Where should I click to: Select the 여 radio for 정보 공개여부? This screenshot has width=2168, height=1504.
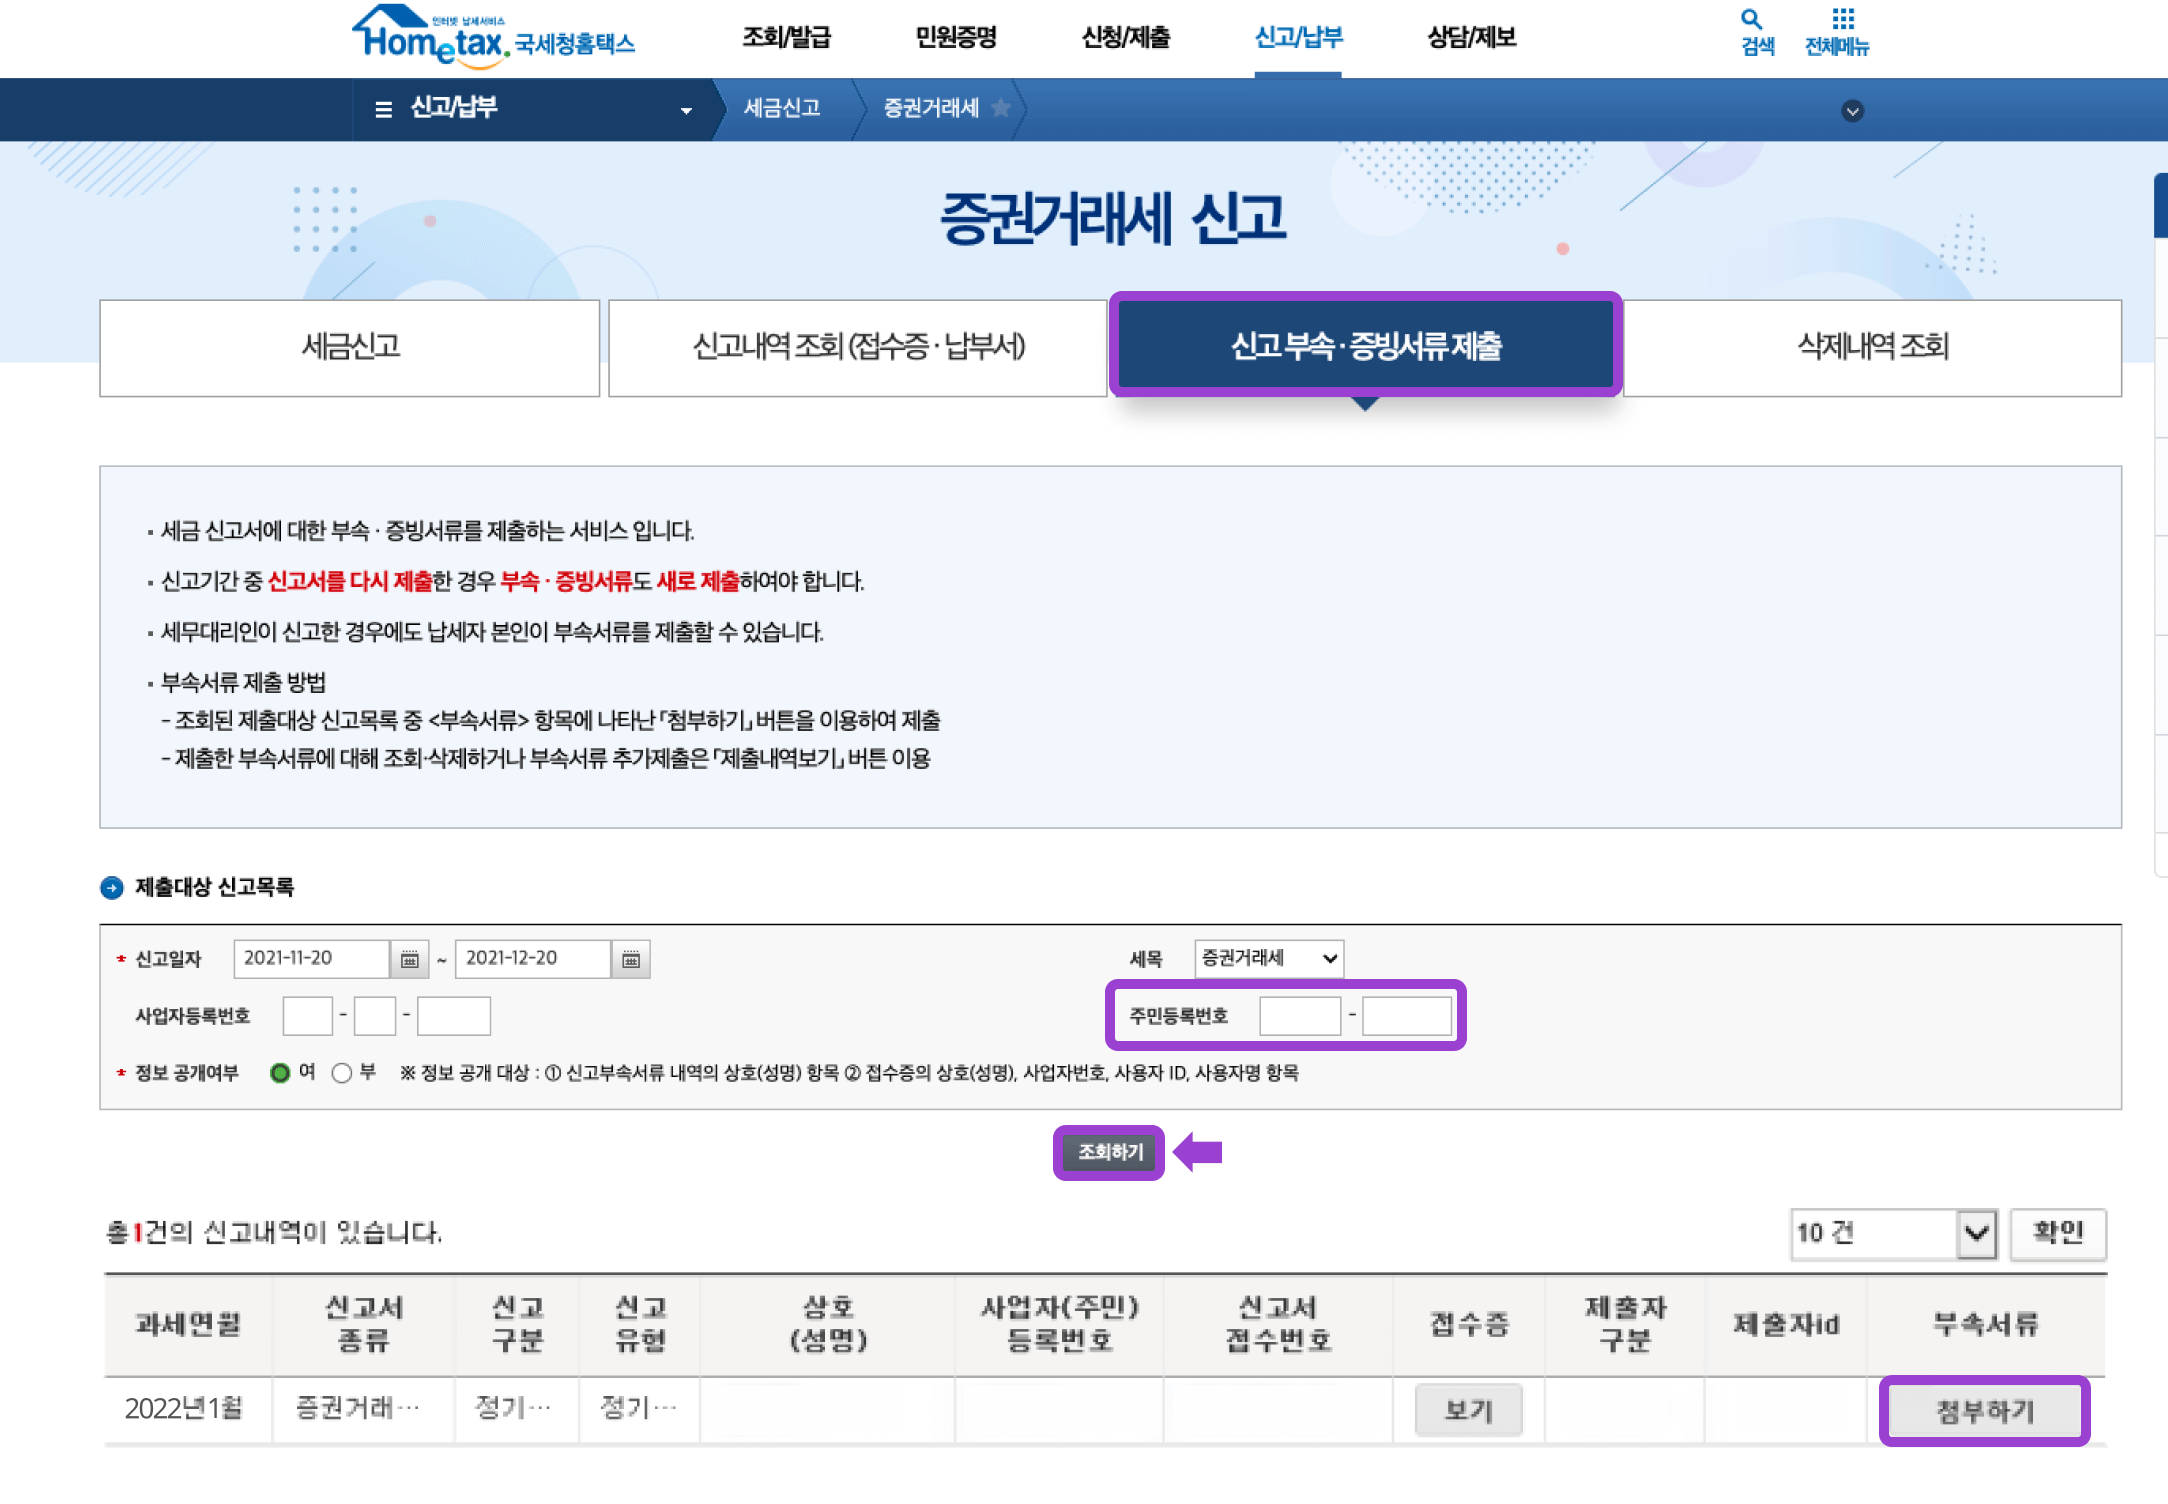281,1072
